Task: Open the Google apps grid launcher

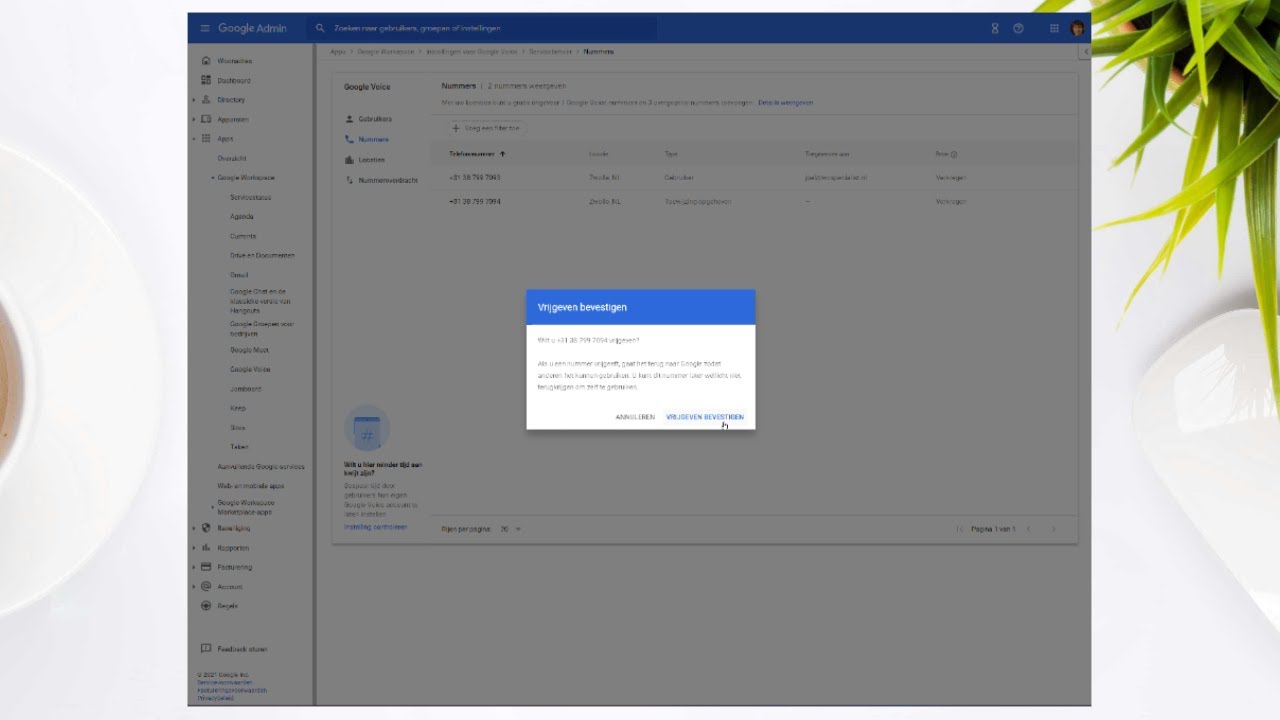Action: point(1054,28)
